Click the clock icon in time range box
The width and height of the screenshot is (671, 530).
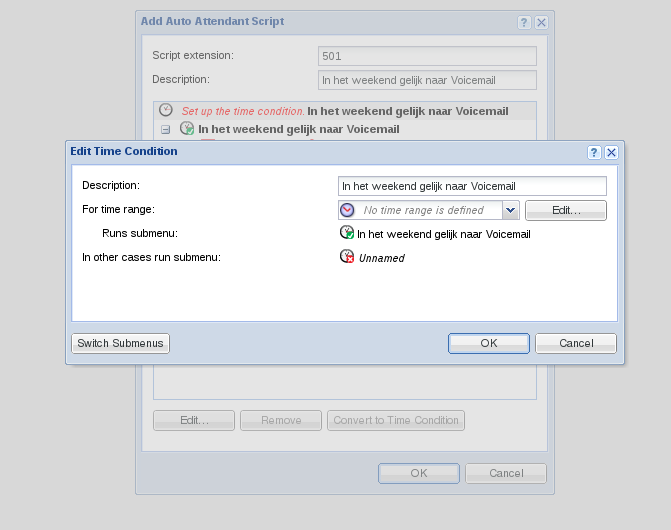(347, 210)
